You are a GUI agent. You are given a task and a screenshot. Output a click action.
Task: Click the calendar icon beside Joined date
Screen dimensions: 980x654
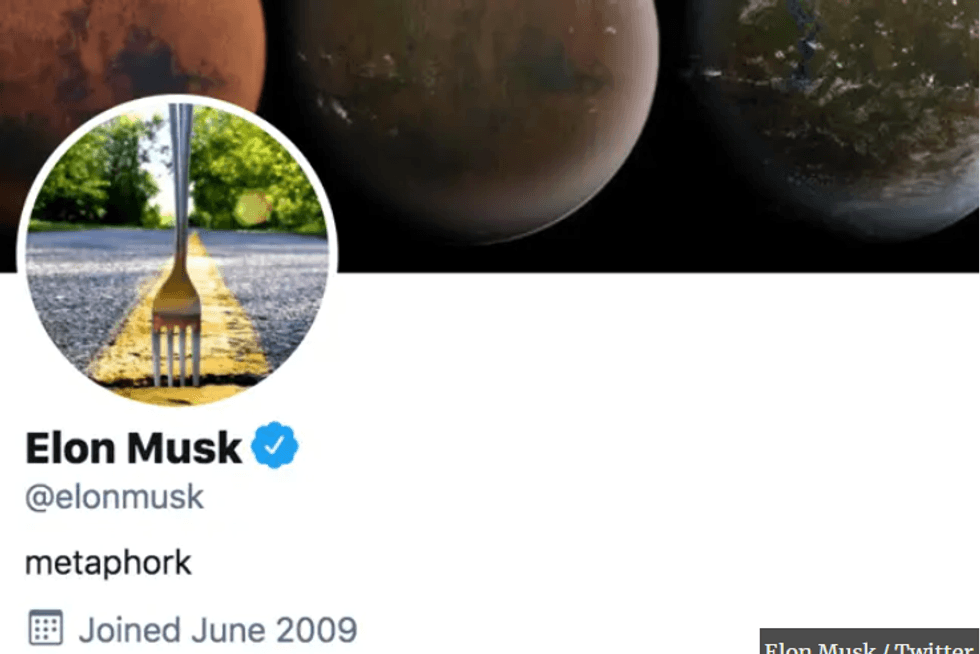click(46, 627)
